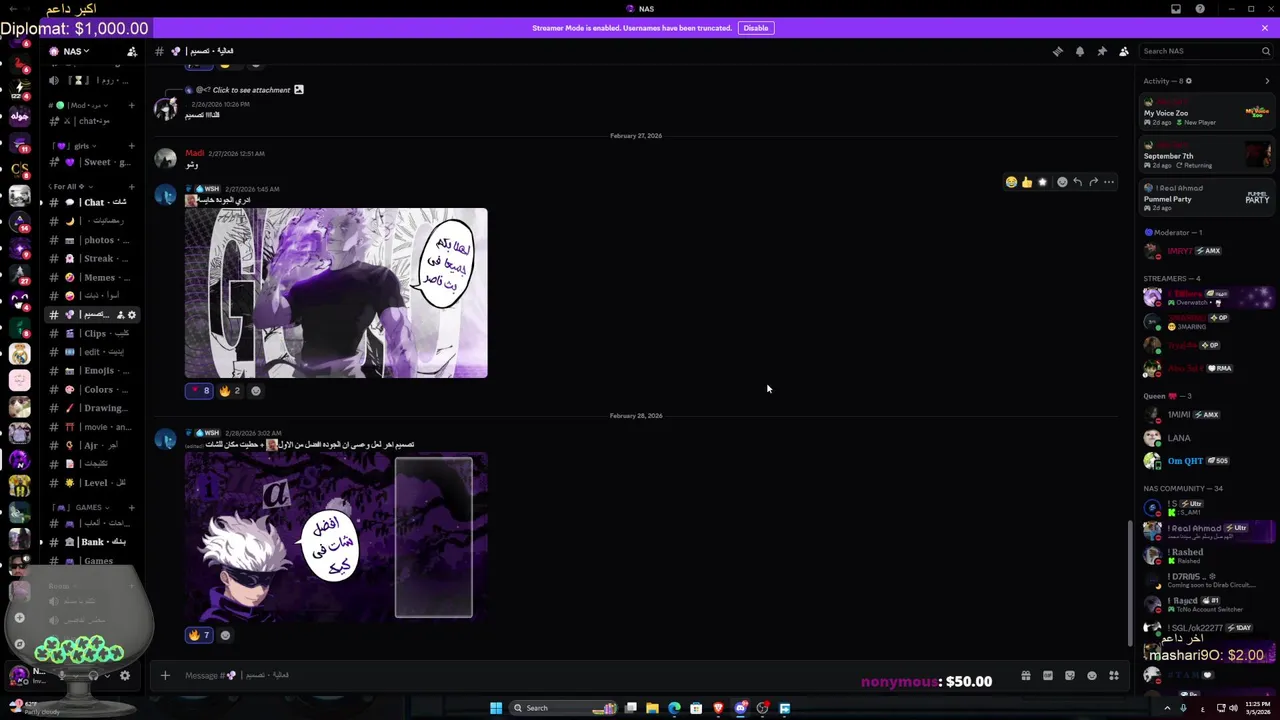
Task: Create invite for selected design channel
Action: tap(120, 315)
